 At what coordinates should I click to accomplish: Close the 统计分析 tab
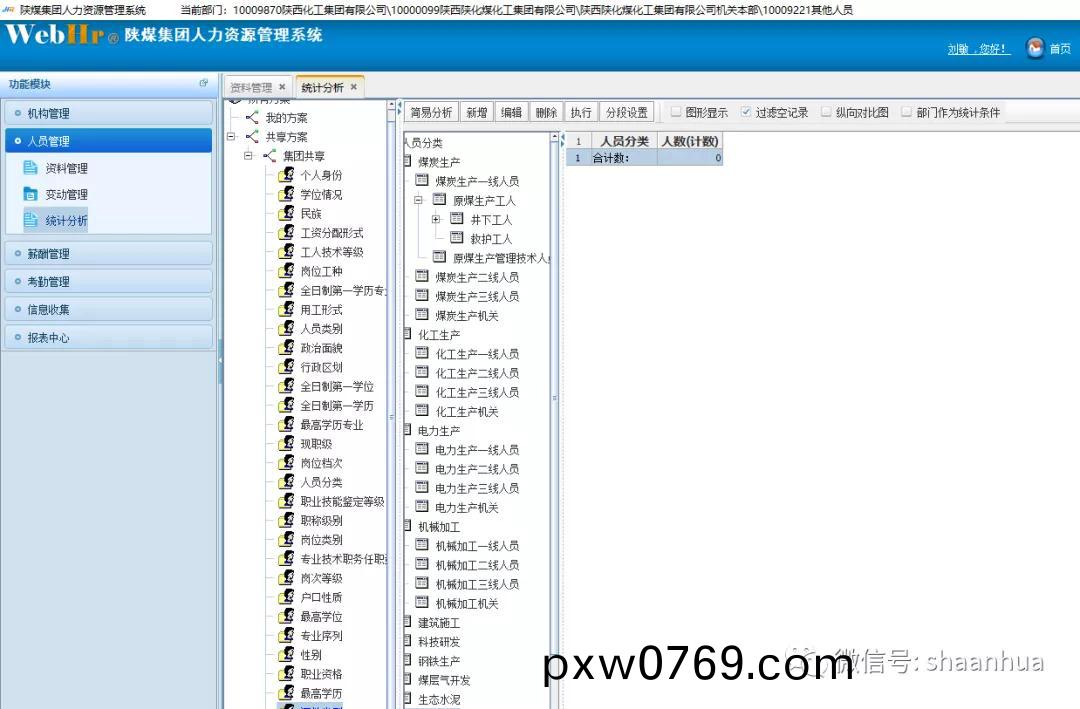(354, 88)
